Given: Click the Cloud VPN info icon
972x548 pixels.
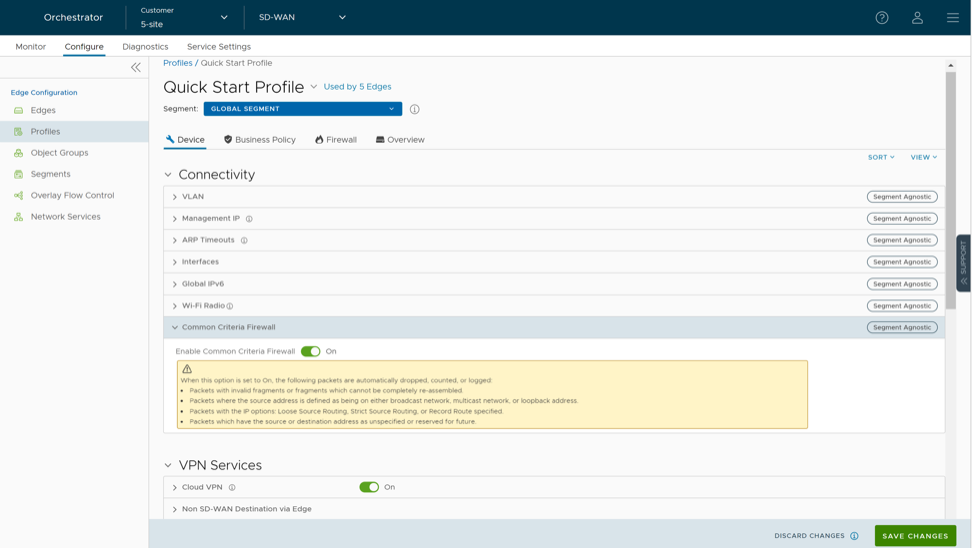Looking at the screenshot, I should coord(232,488).
